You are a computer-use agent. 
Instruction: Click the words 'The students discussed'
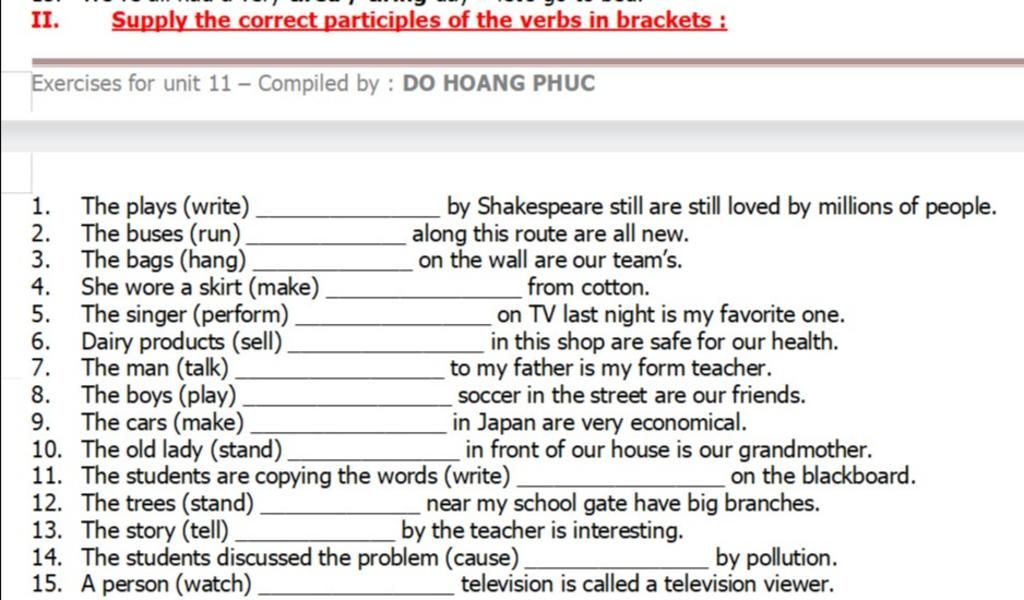[x=198, y=558]
